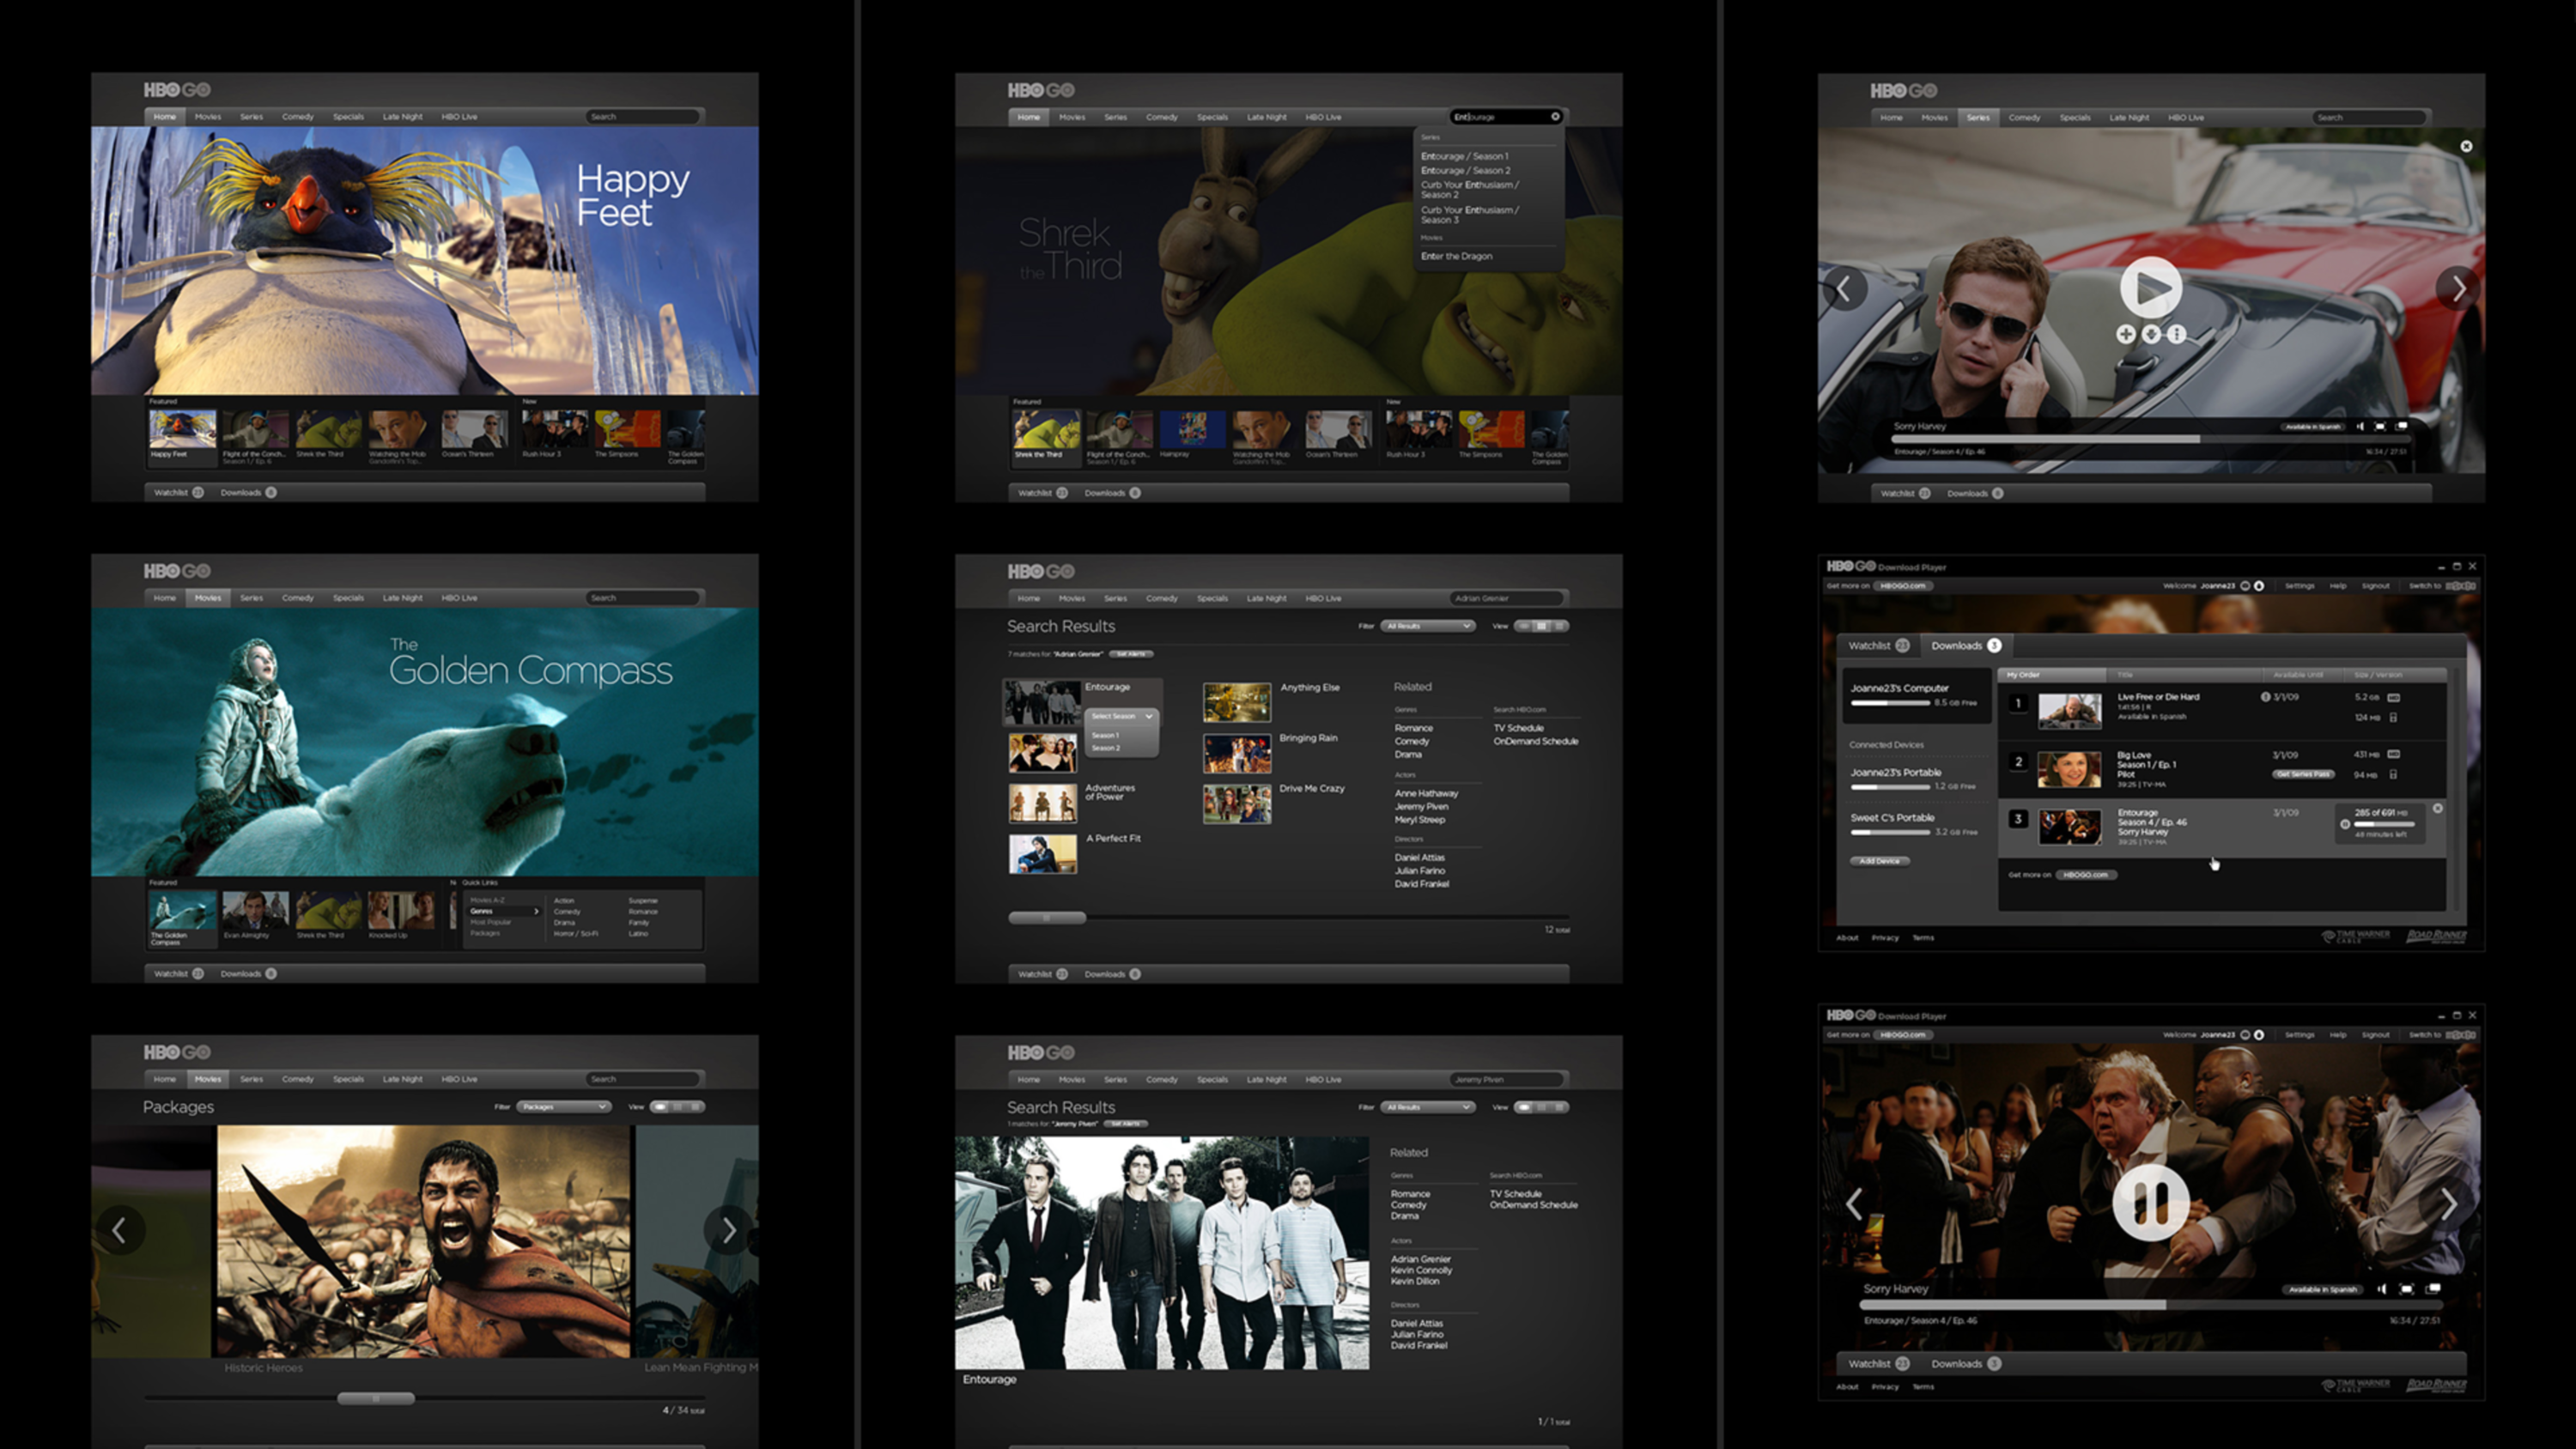Open Settings in the Download Player downloads-list window
The width and height of the screenshot is (2576, 1449).
tap(2299, 586)
